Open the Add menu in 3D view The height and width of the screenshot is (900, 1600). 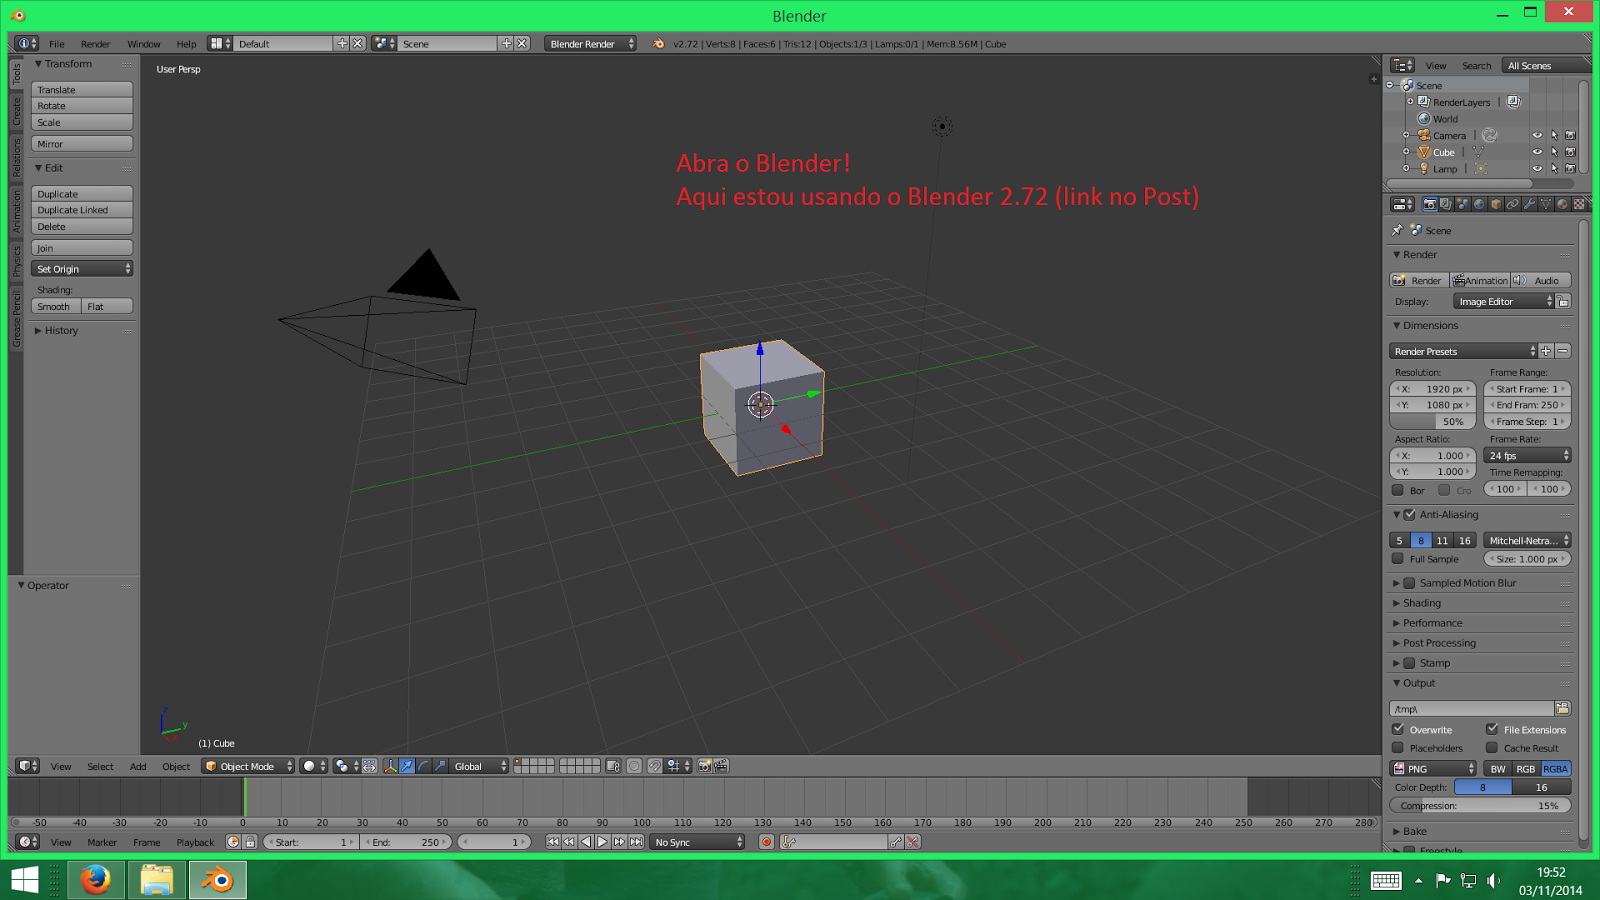(138, 767)
